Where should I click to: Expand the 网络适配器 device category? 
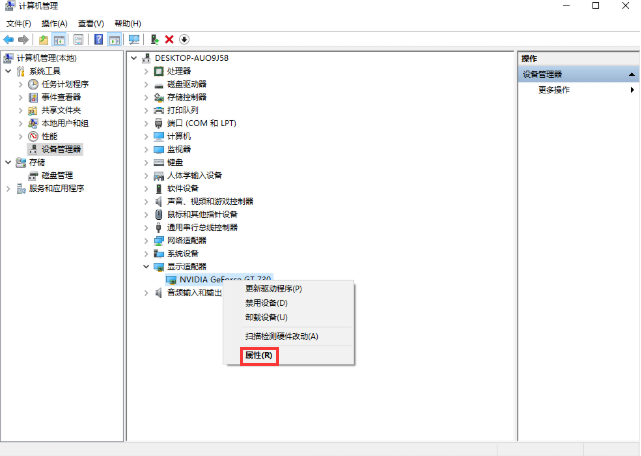(x=147, y=241)
